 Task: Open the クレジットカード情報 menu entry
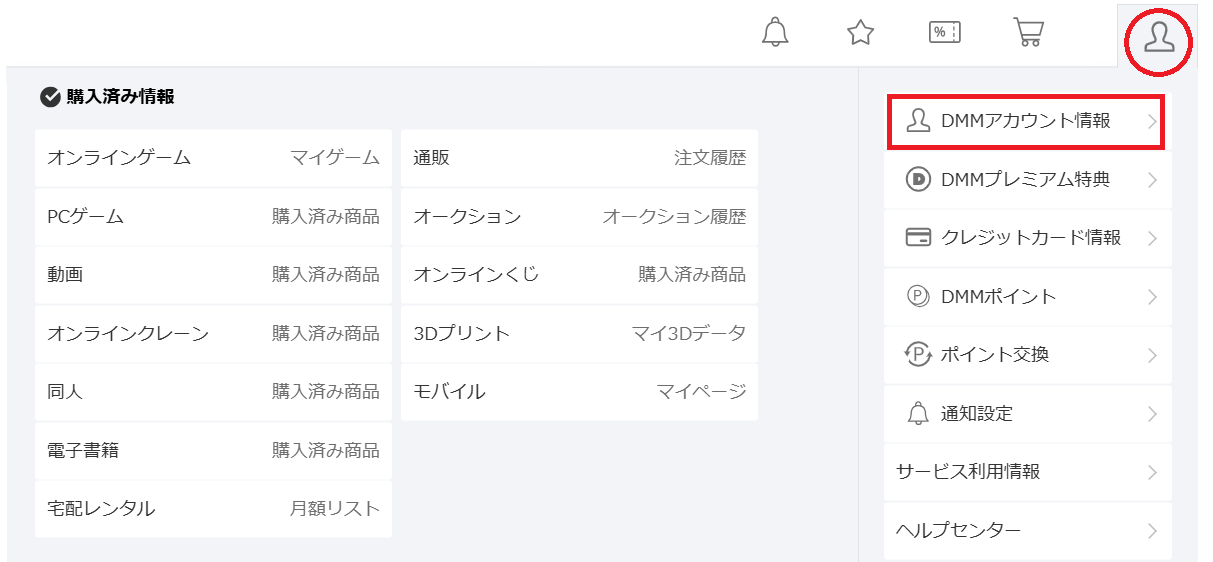pyautogui.click(x=1027, y=238)
